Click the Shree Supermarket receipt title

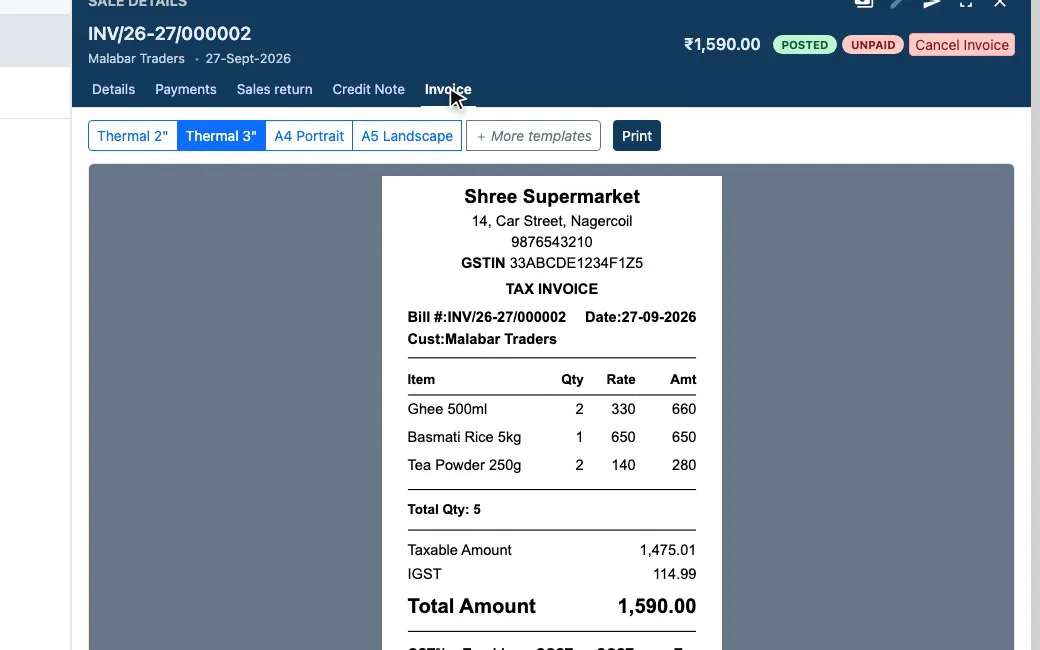click(552, 196)
